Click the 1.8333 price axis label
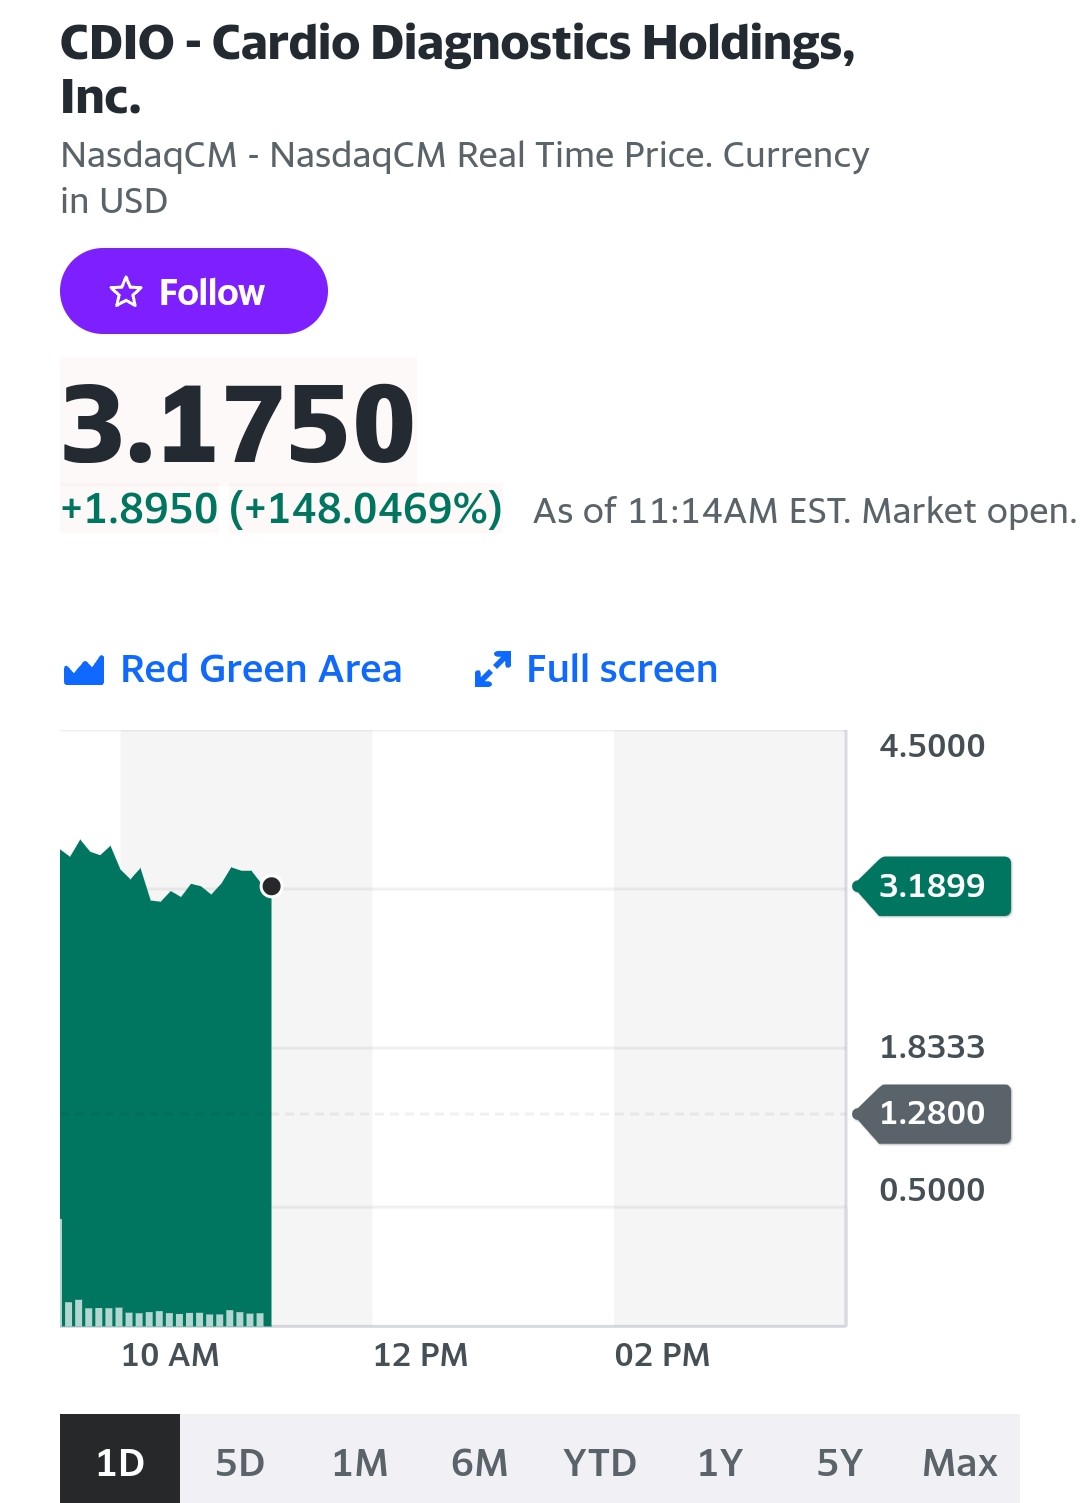1080x1503 pixels. pyautogui.click(x=932, y=1047)
